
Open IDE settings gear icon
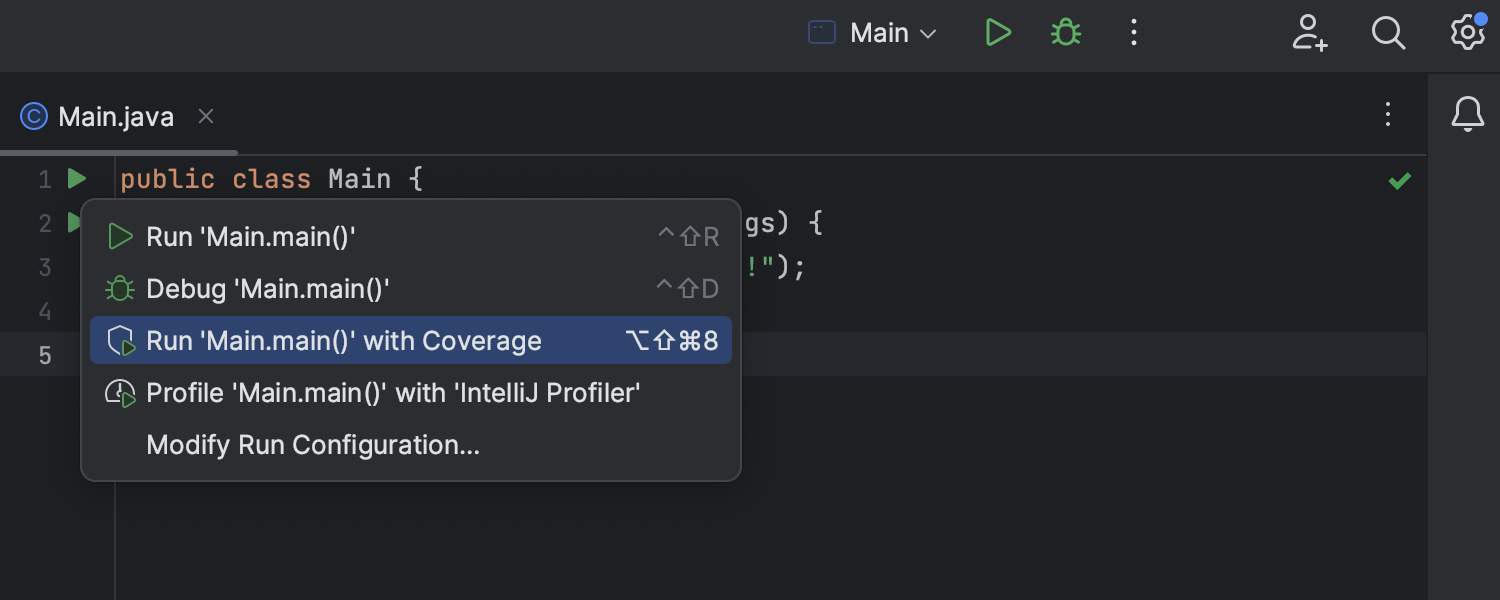point(1467,33)
